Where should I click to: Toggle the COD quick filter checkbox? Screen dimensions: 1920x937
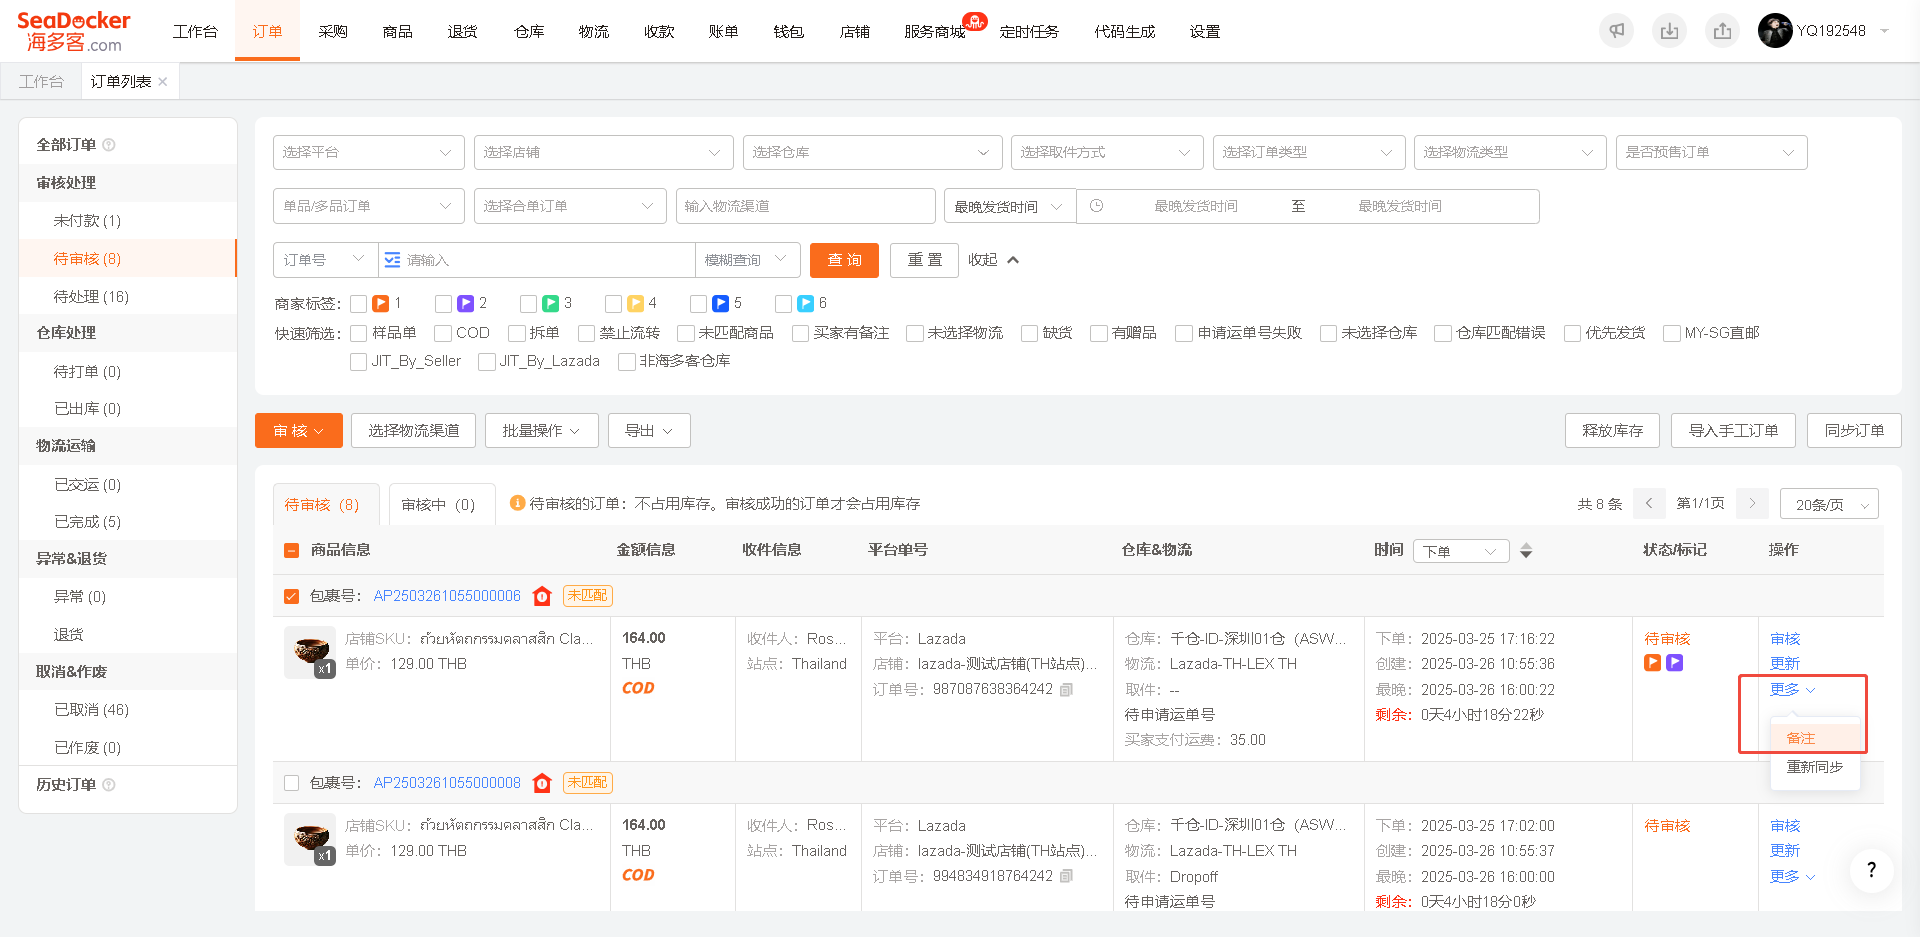(x=443, y=333)
